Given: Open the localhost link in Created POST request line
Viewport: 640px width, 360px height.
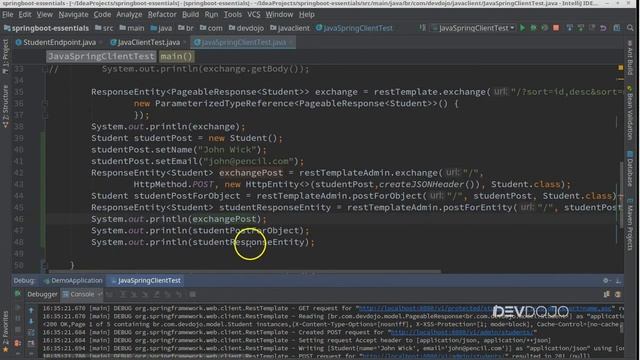Looking at the screenshot, I should 462,333.
